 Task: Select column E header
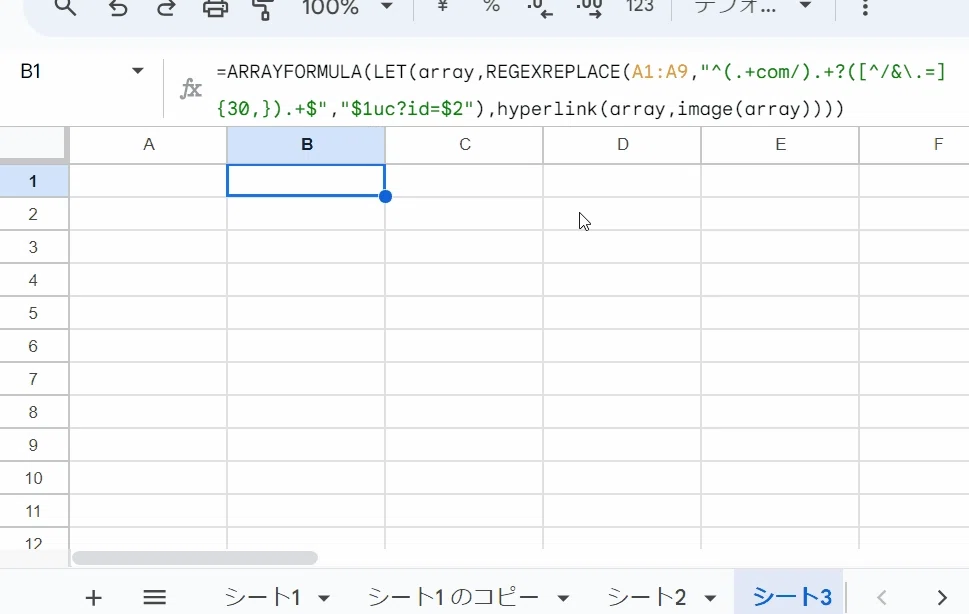click(781, 145)
